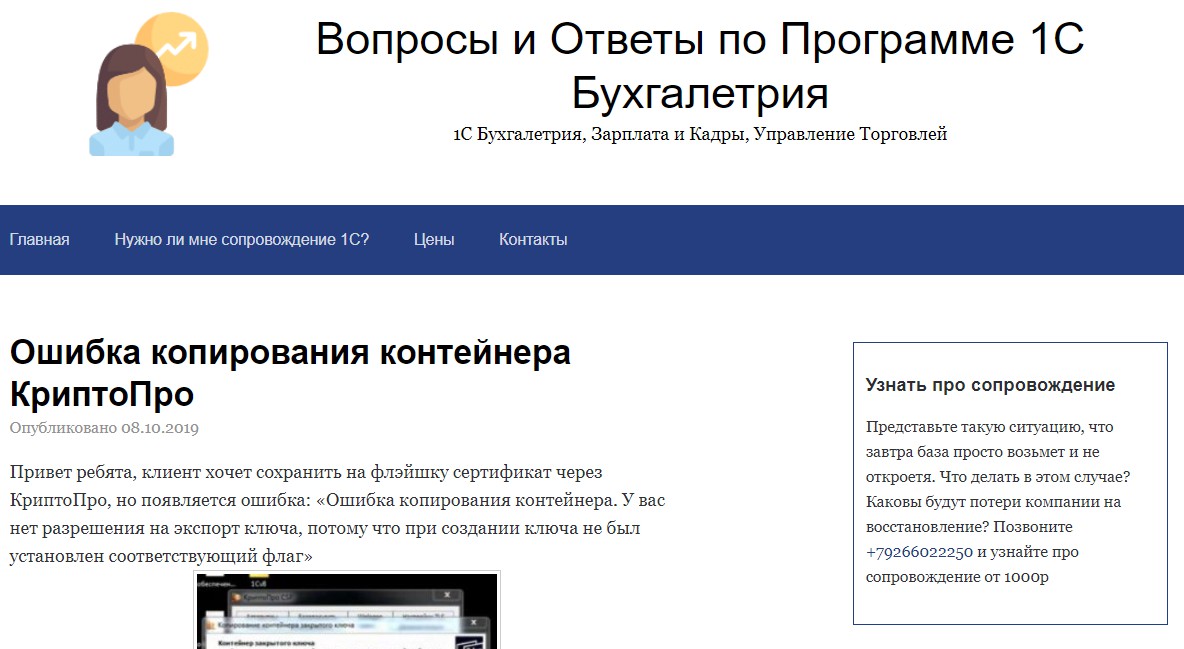Open the Цены menu item
The width and height of the screenshot is (1184, 649).
[x=434, y=240]
